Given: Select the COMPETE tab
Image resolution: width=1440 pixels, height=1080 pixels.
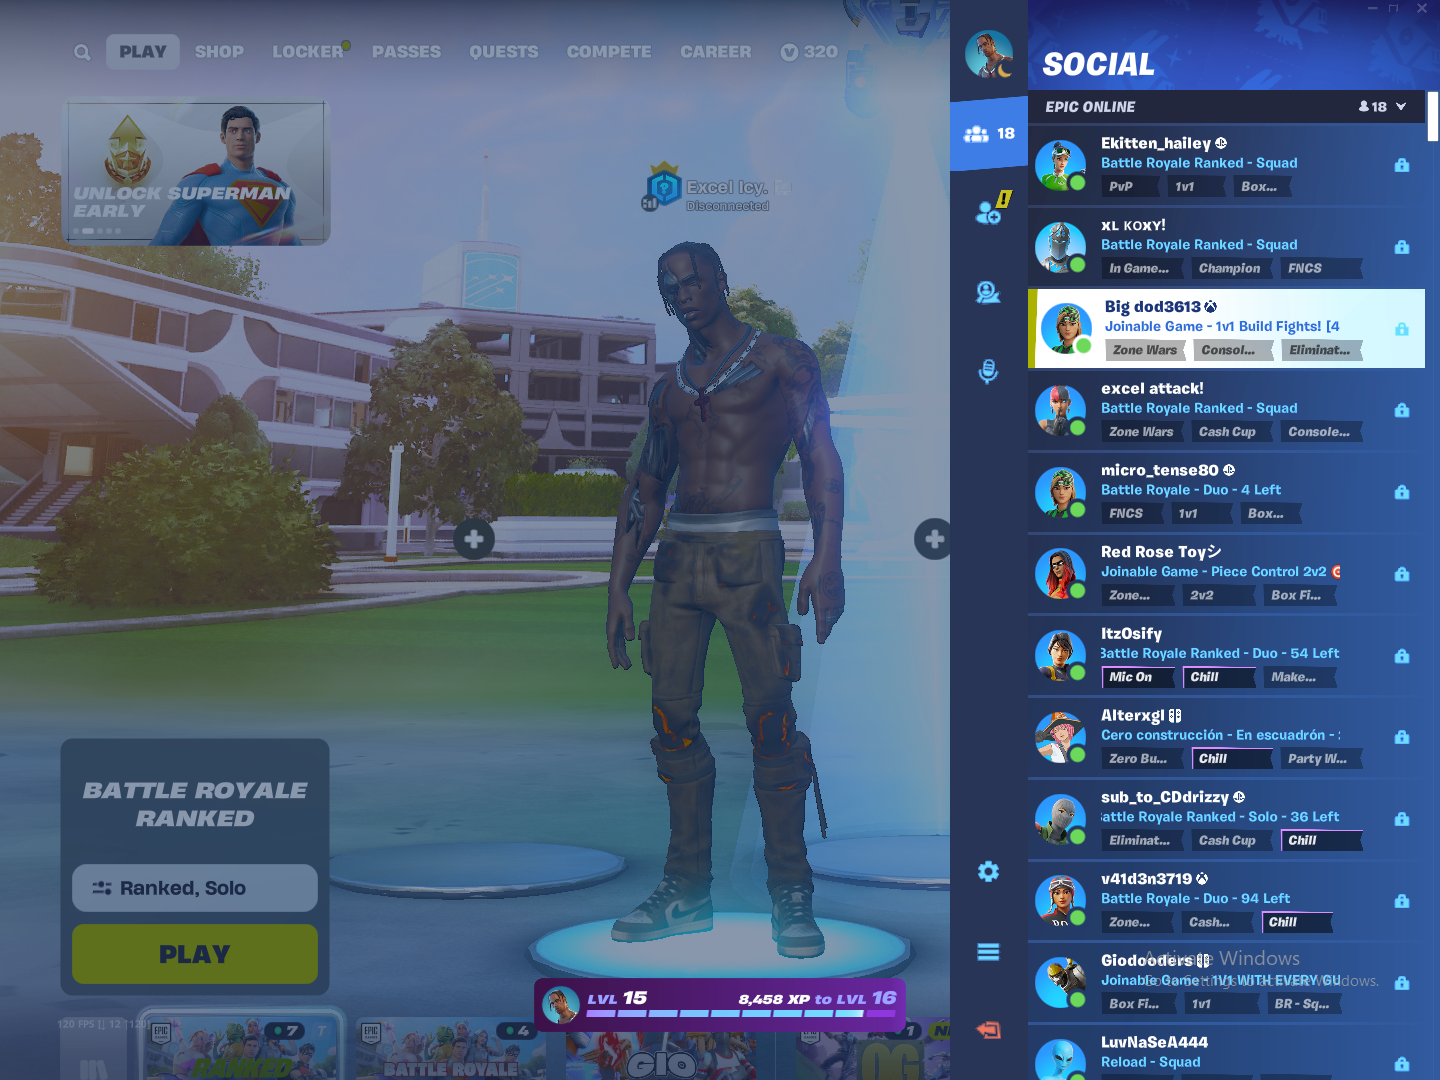Looking at the screenshot, I should click(609, 52).
